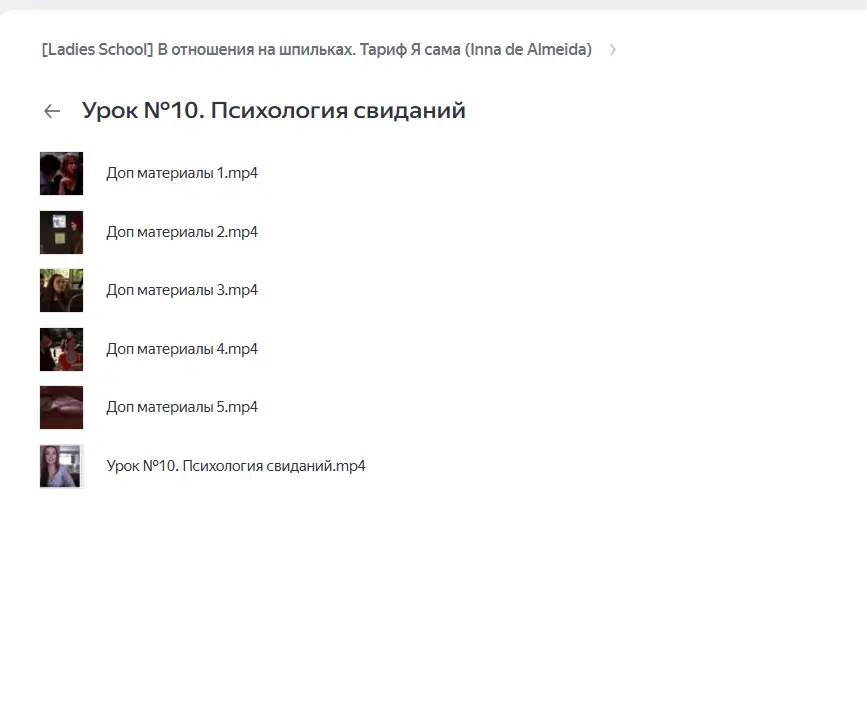867x712 pixels.
Task: Open the woman's face thumbnail of the lesson video
Action: point(61,466)
